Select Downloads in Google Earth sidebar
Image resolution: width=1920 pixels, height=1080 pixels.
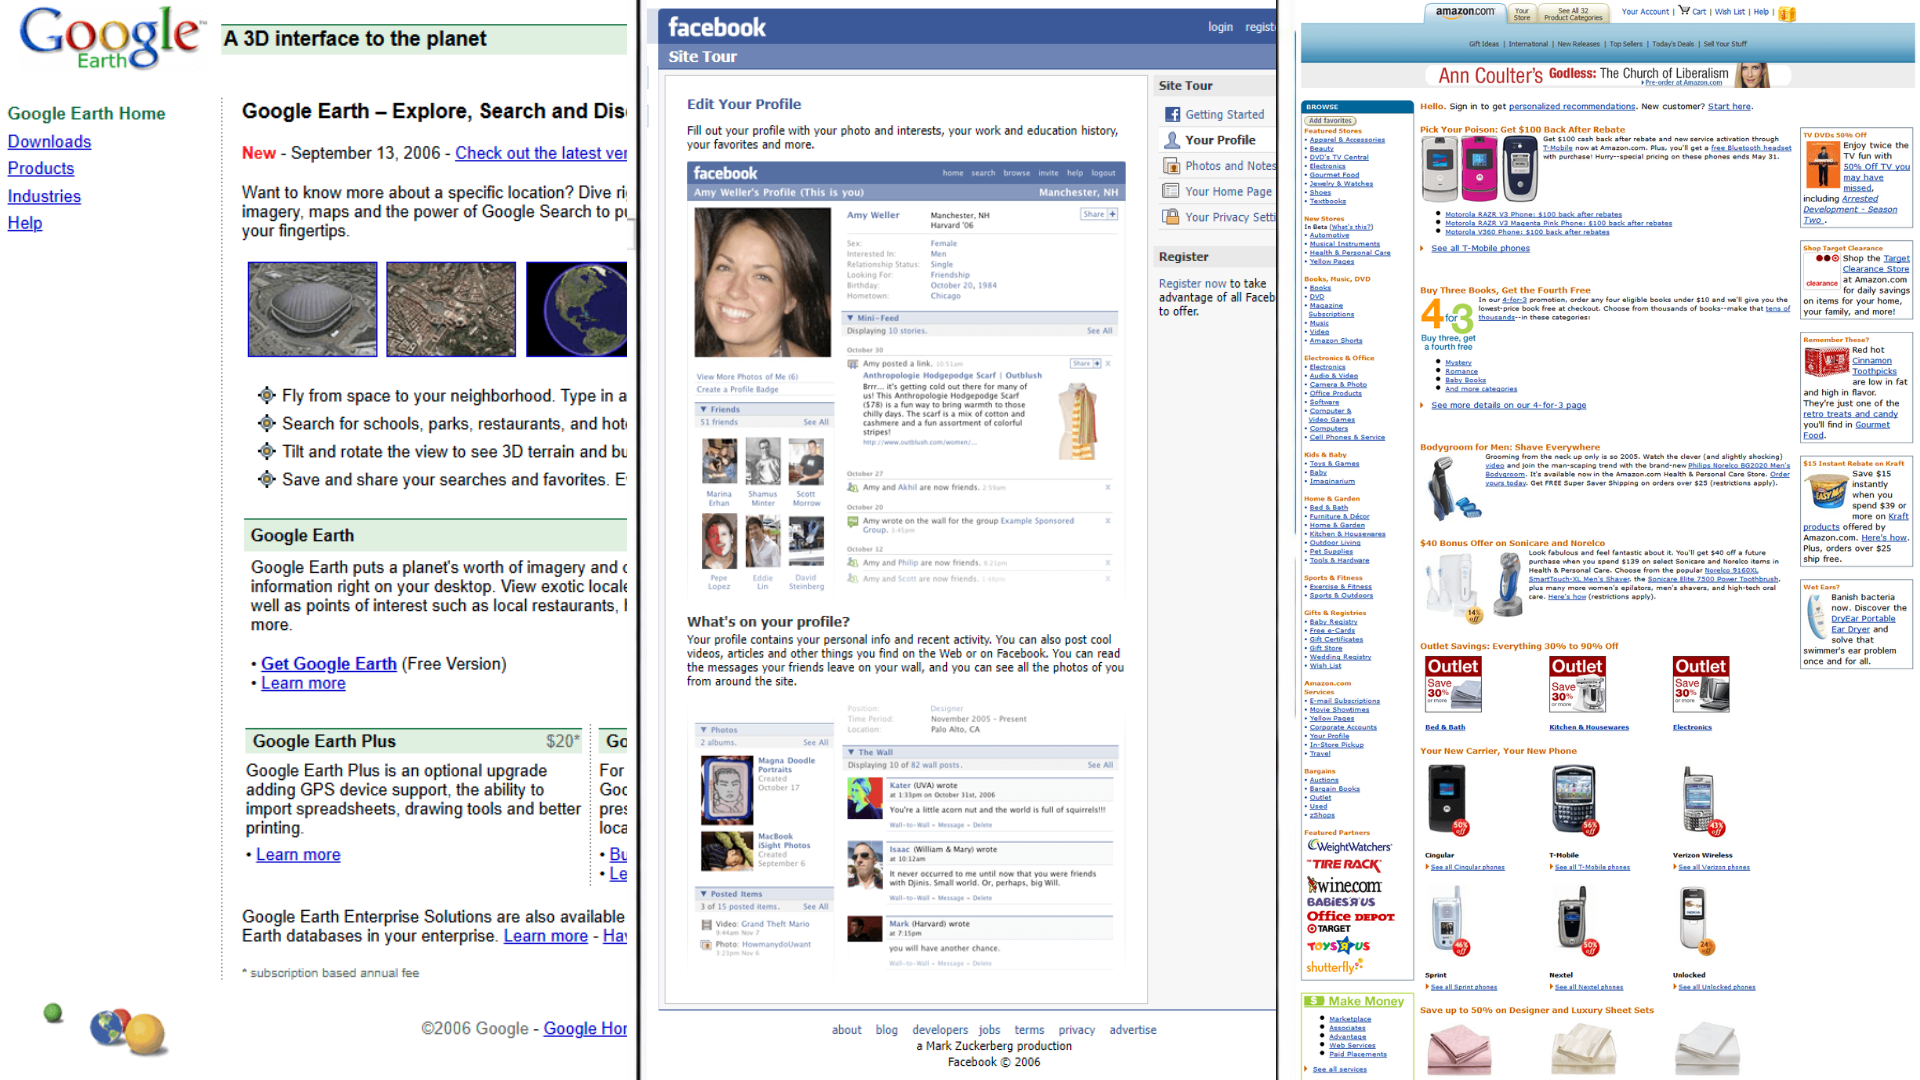click(x=49, y=142)
